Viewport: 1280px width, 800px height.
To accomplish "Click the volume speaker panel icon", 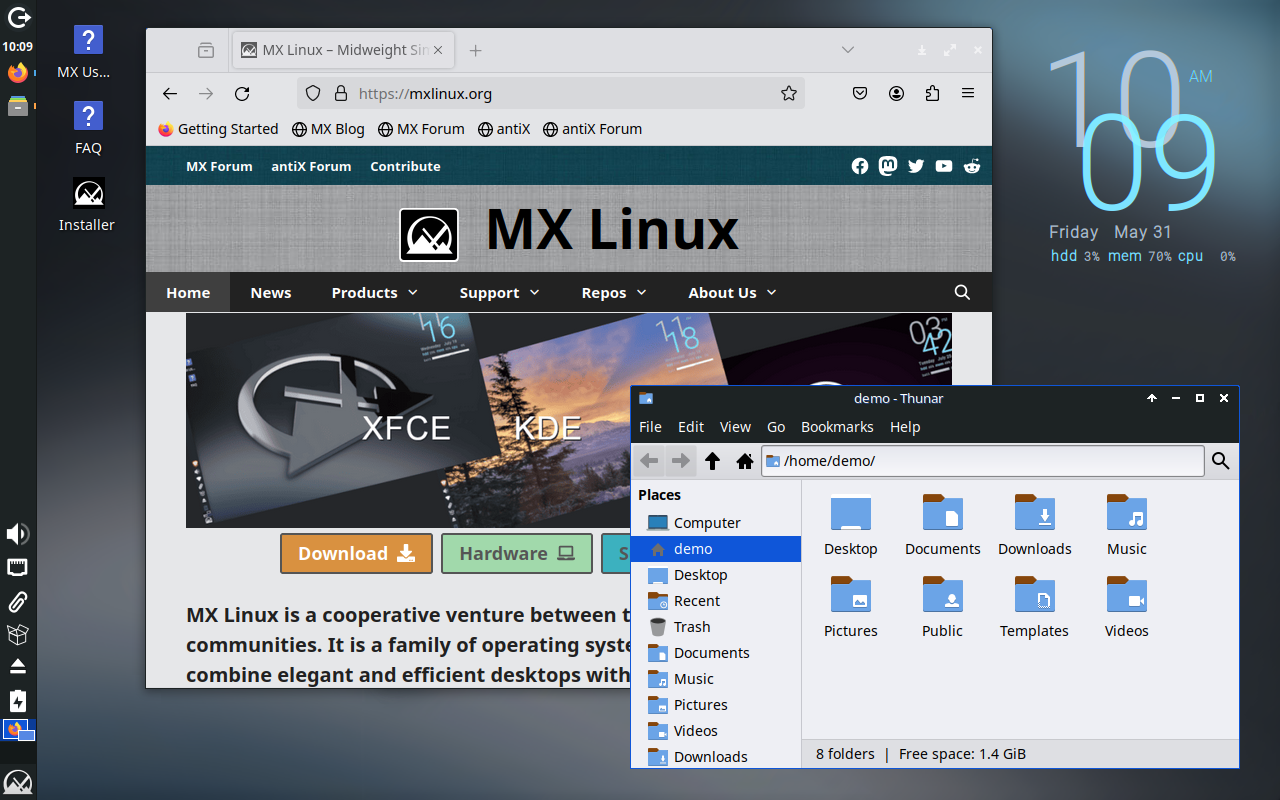I will point(18,534).
